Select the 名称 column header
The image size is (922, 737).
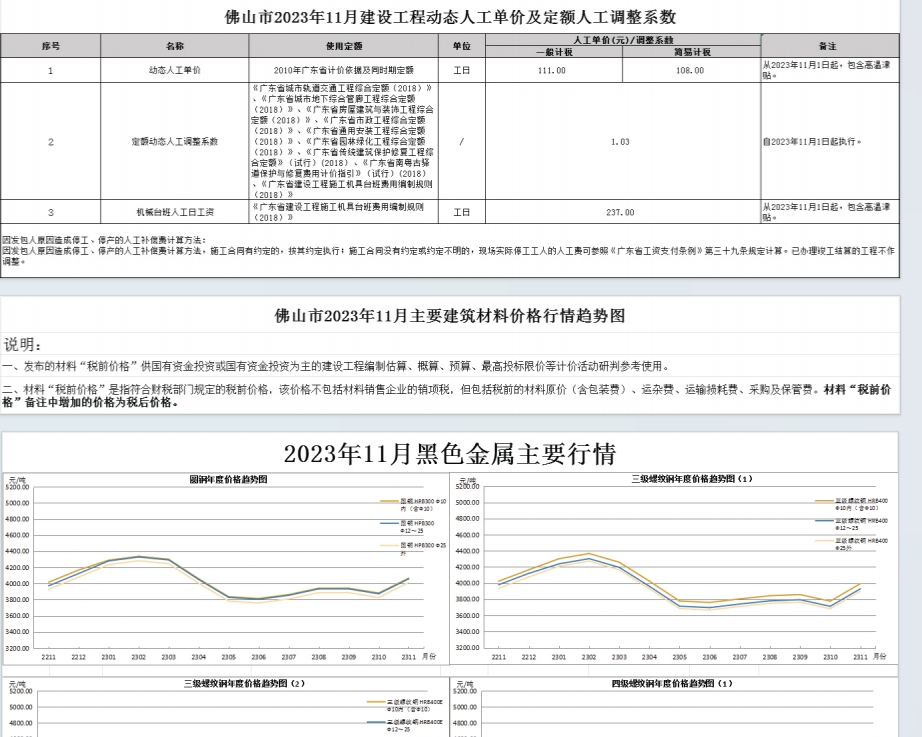(175, 46)
